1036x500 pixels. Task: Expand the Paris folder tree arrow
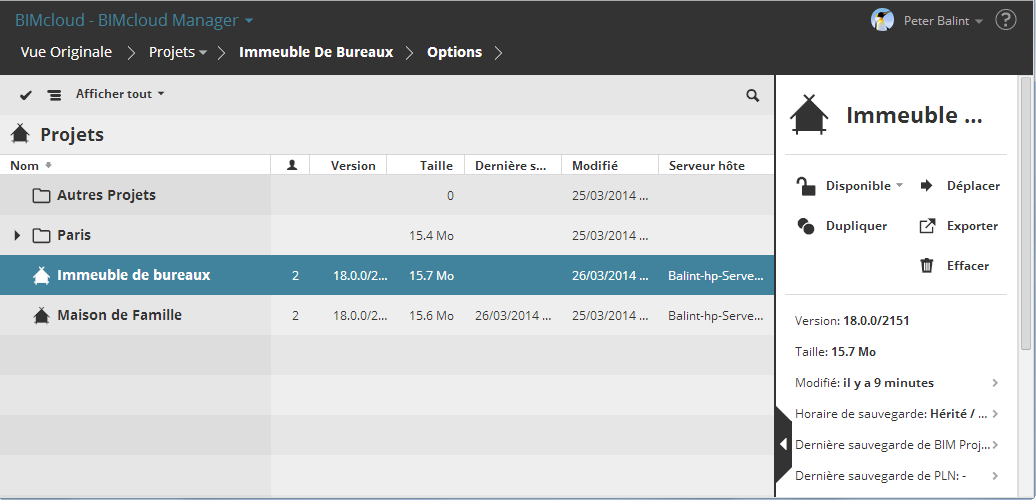click(x=17, y=236)
